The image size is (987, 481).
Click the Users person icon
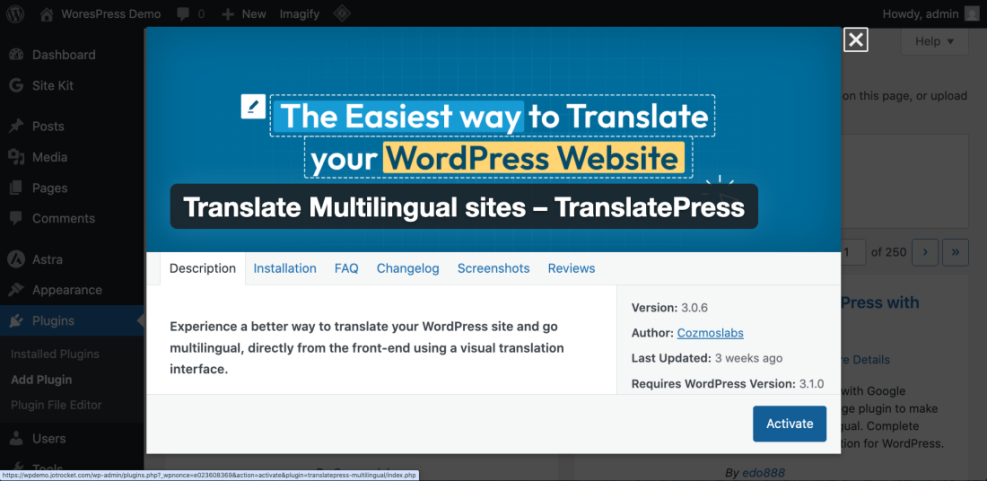click(x=16, y=438)
